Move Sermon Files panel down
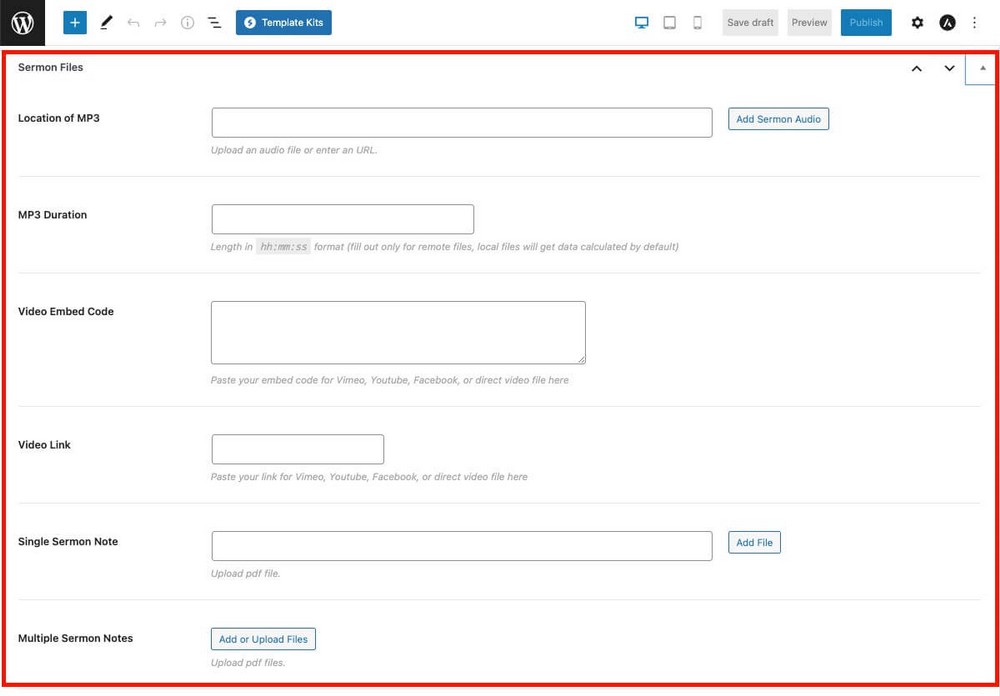This screenshot has height=696, width=1000. [x=949, y=68]
